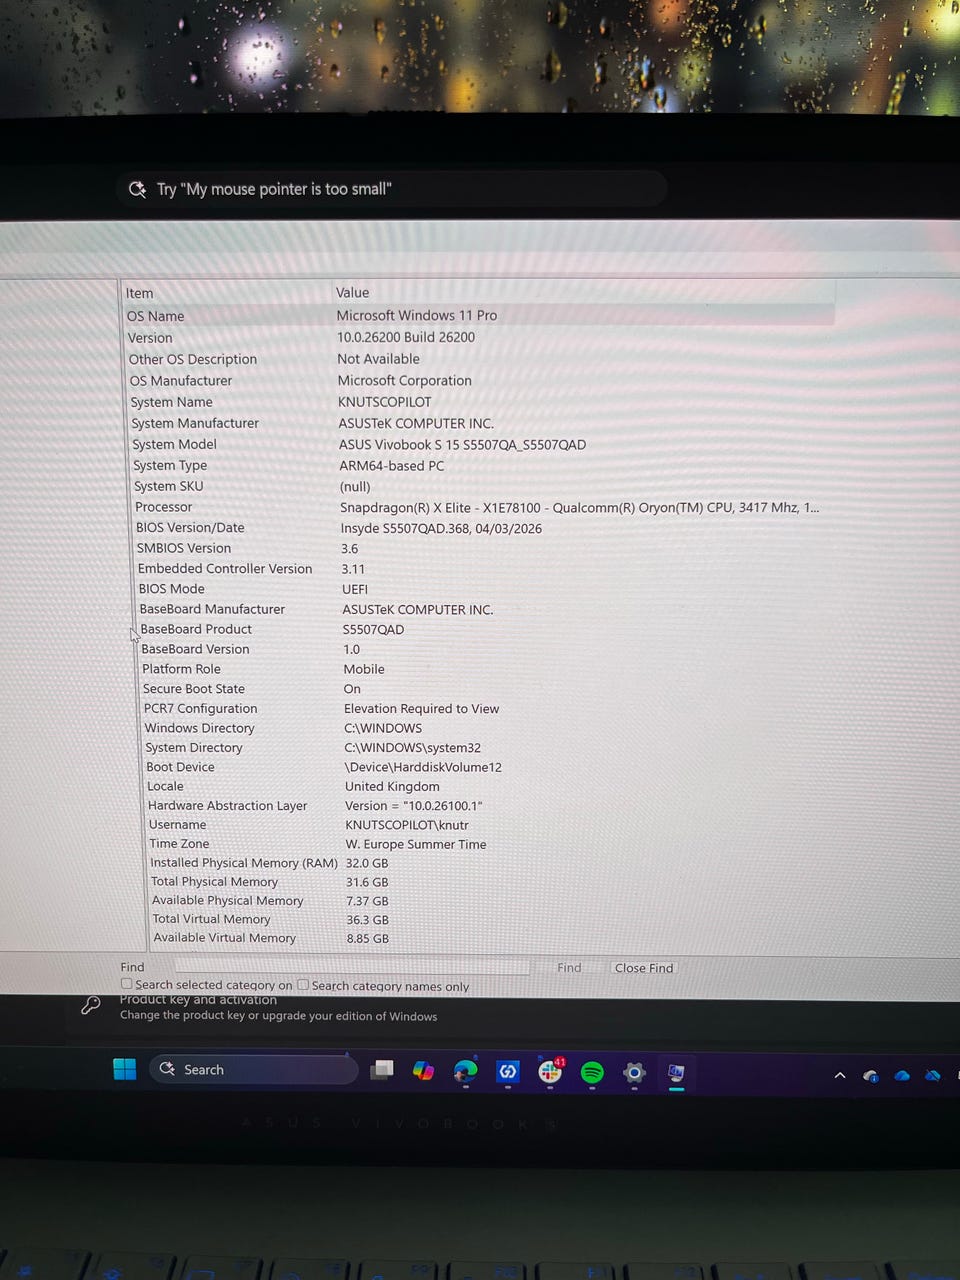Open the blue app next to Edge
Screen dimensions: 960x1280
[507, 1072]
